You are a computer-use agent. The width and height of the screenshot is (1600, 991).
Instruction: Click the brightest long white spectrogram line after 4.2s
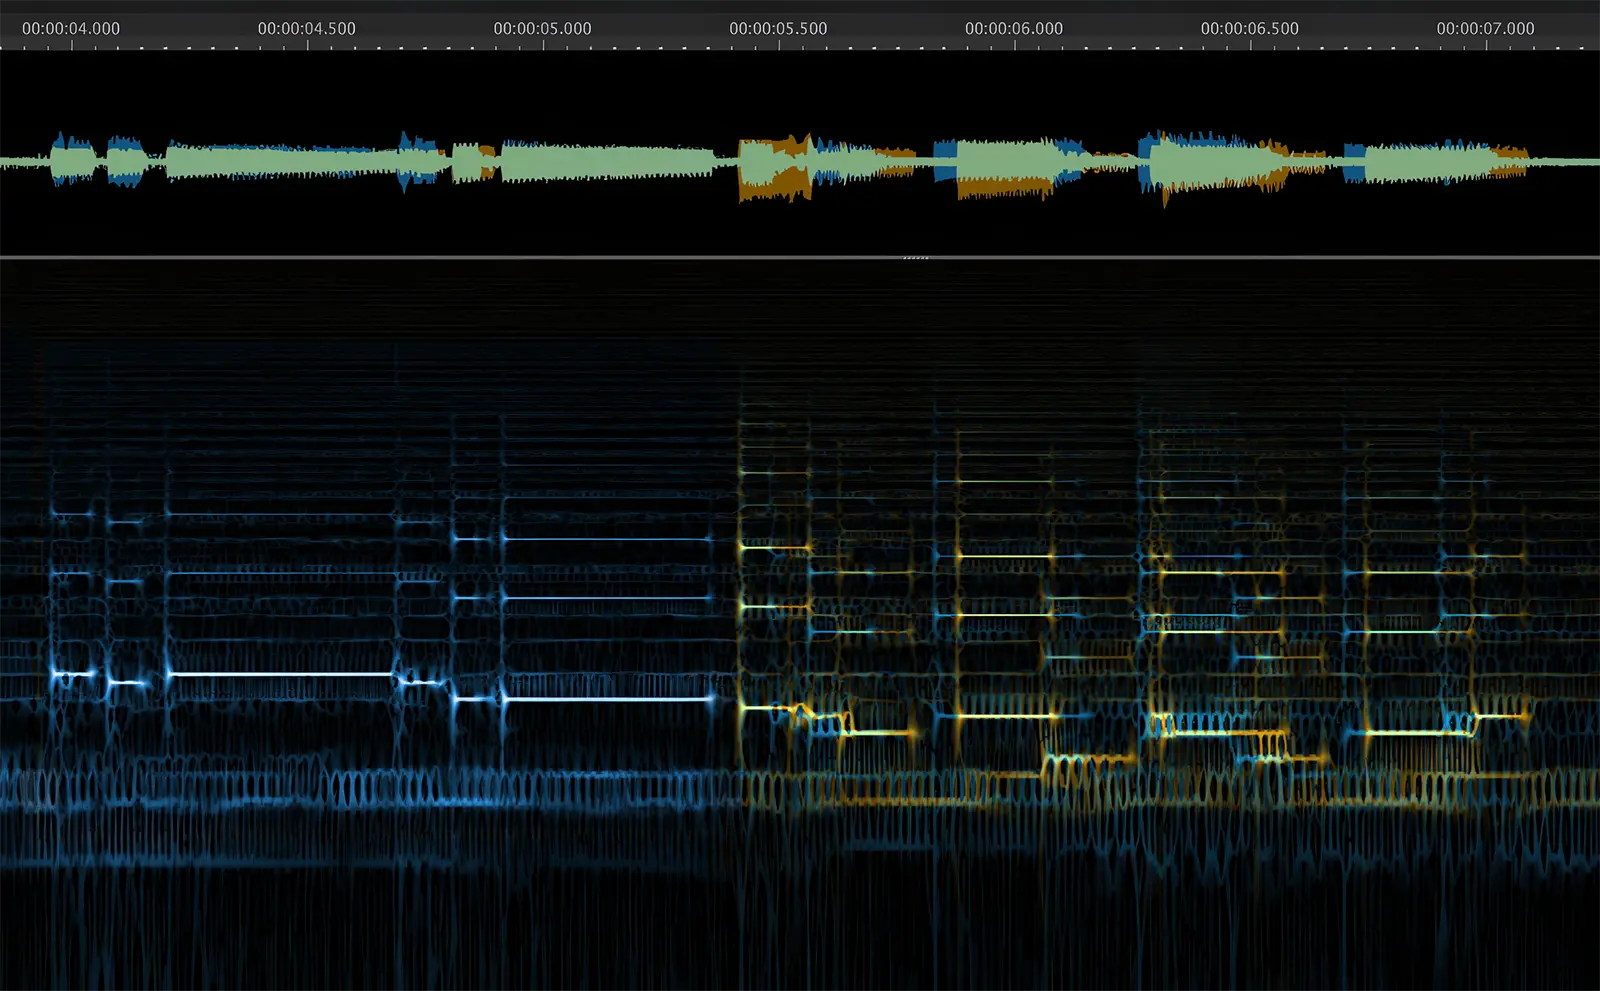click(280, 674)
